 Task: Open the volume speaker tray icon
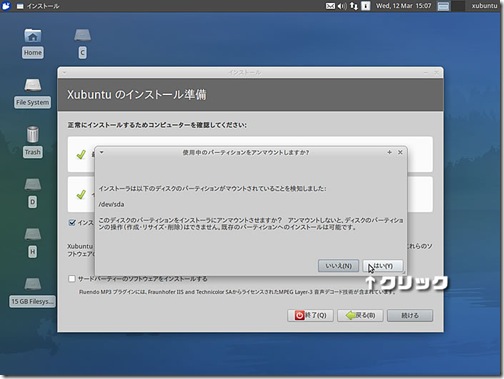342,6
